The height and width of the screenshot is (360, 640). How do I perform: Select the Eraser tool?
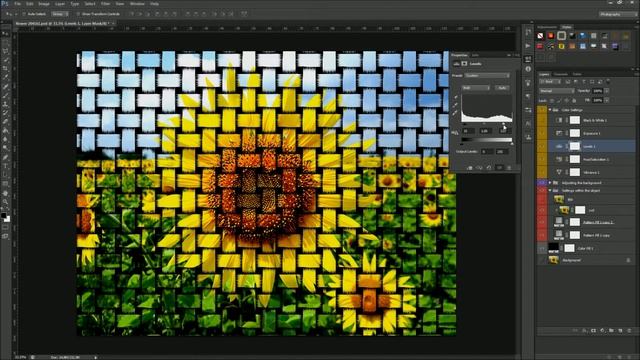pos(6,122)
